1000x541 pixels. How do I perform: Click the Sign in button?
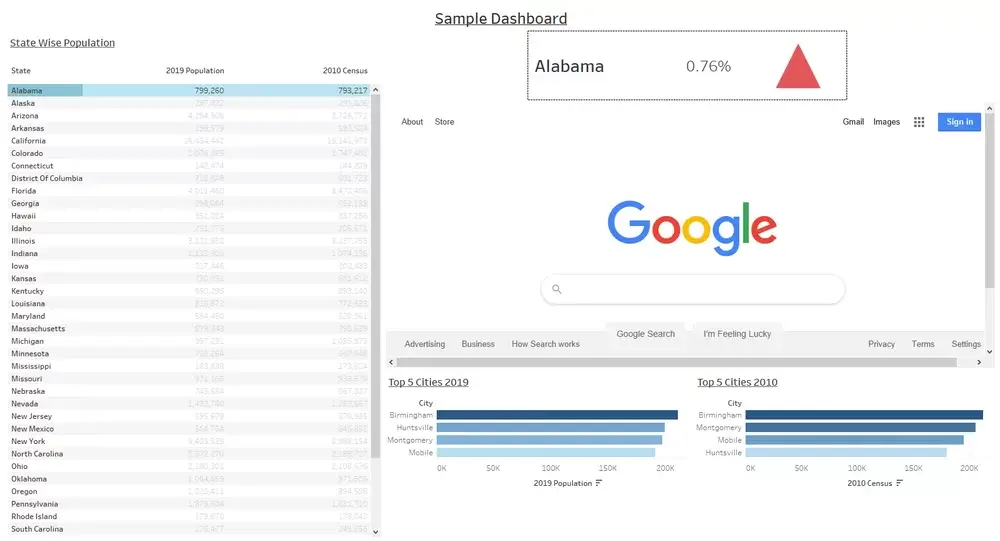pos(959,122)
